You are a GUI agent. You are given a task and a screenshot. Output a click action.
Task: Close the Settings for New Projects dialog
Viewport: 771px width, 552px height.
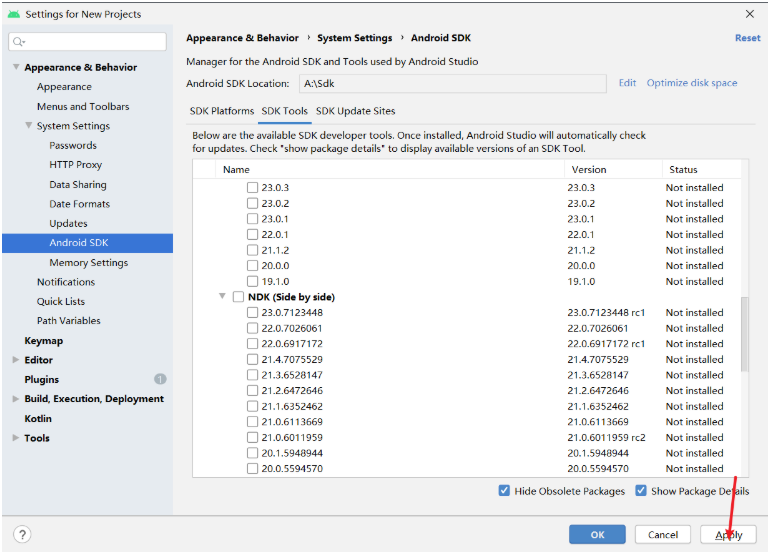(749, 14)
